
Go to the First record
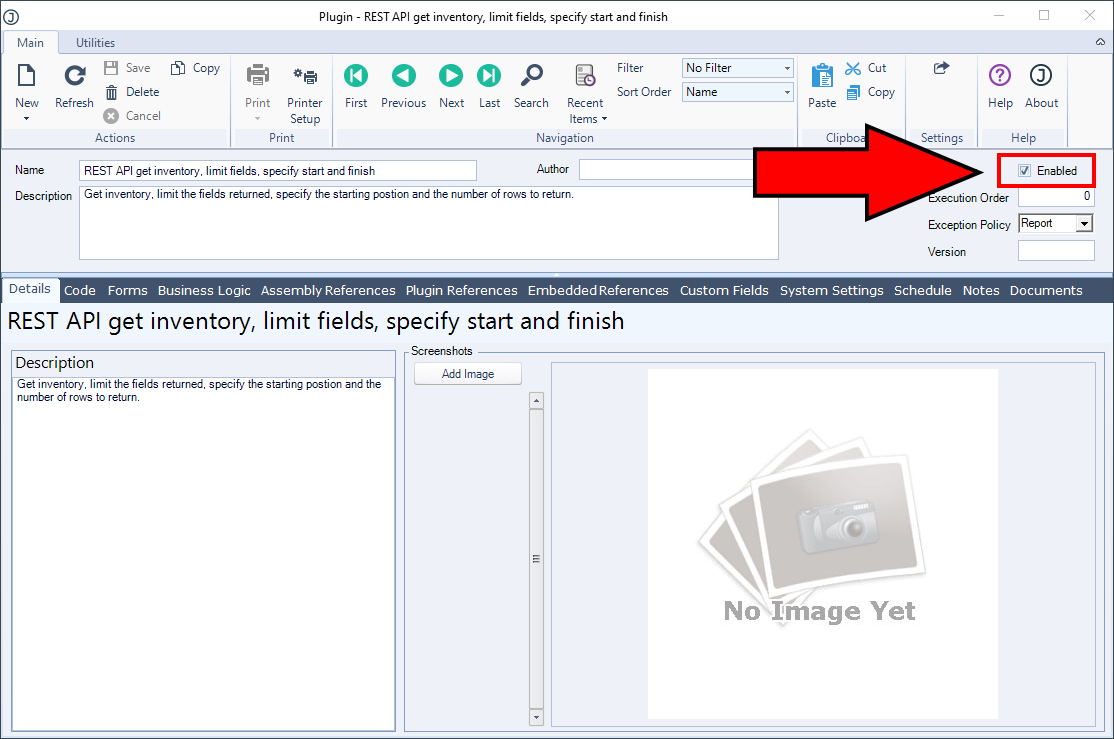(x=356, y=77)
